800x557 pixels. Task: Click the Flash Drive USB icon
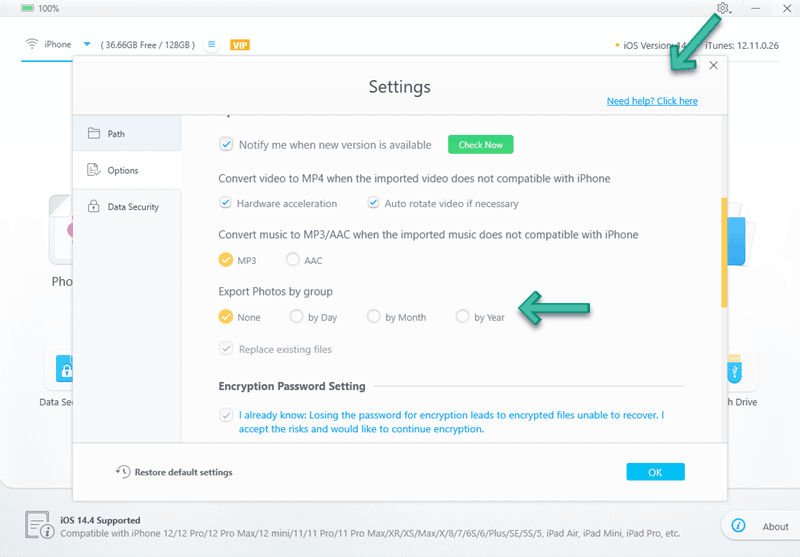click(734, 368)
